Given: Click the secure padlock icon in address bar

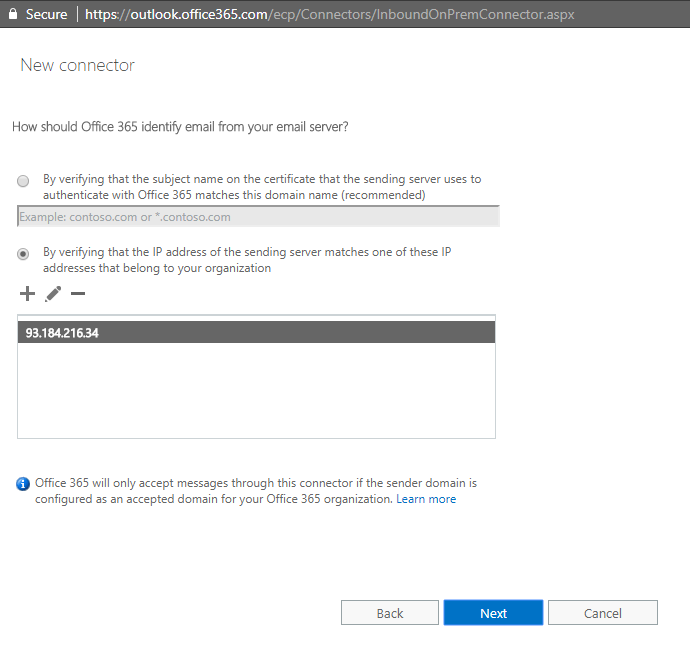Looking at the screenshot, I should coord(13,14).
